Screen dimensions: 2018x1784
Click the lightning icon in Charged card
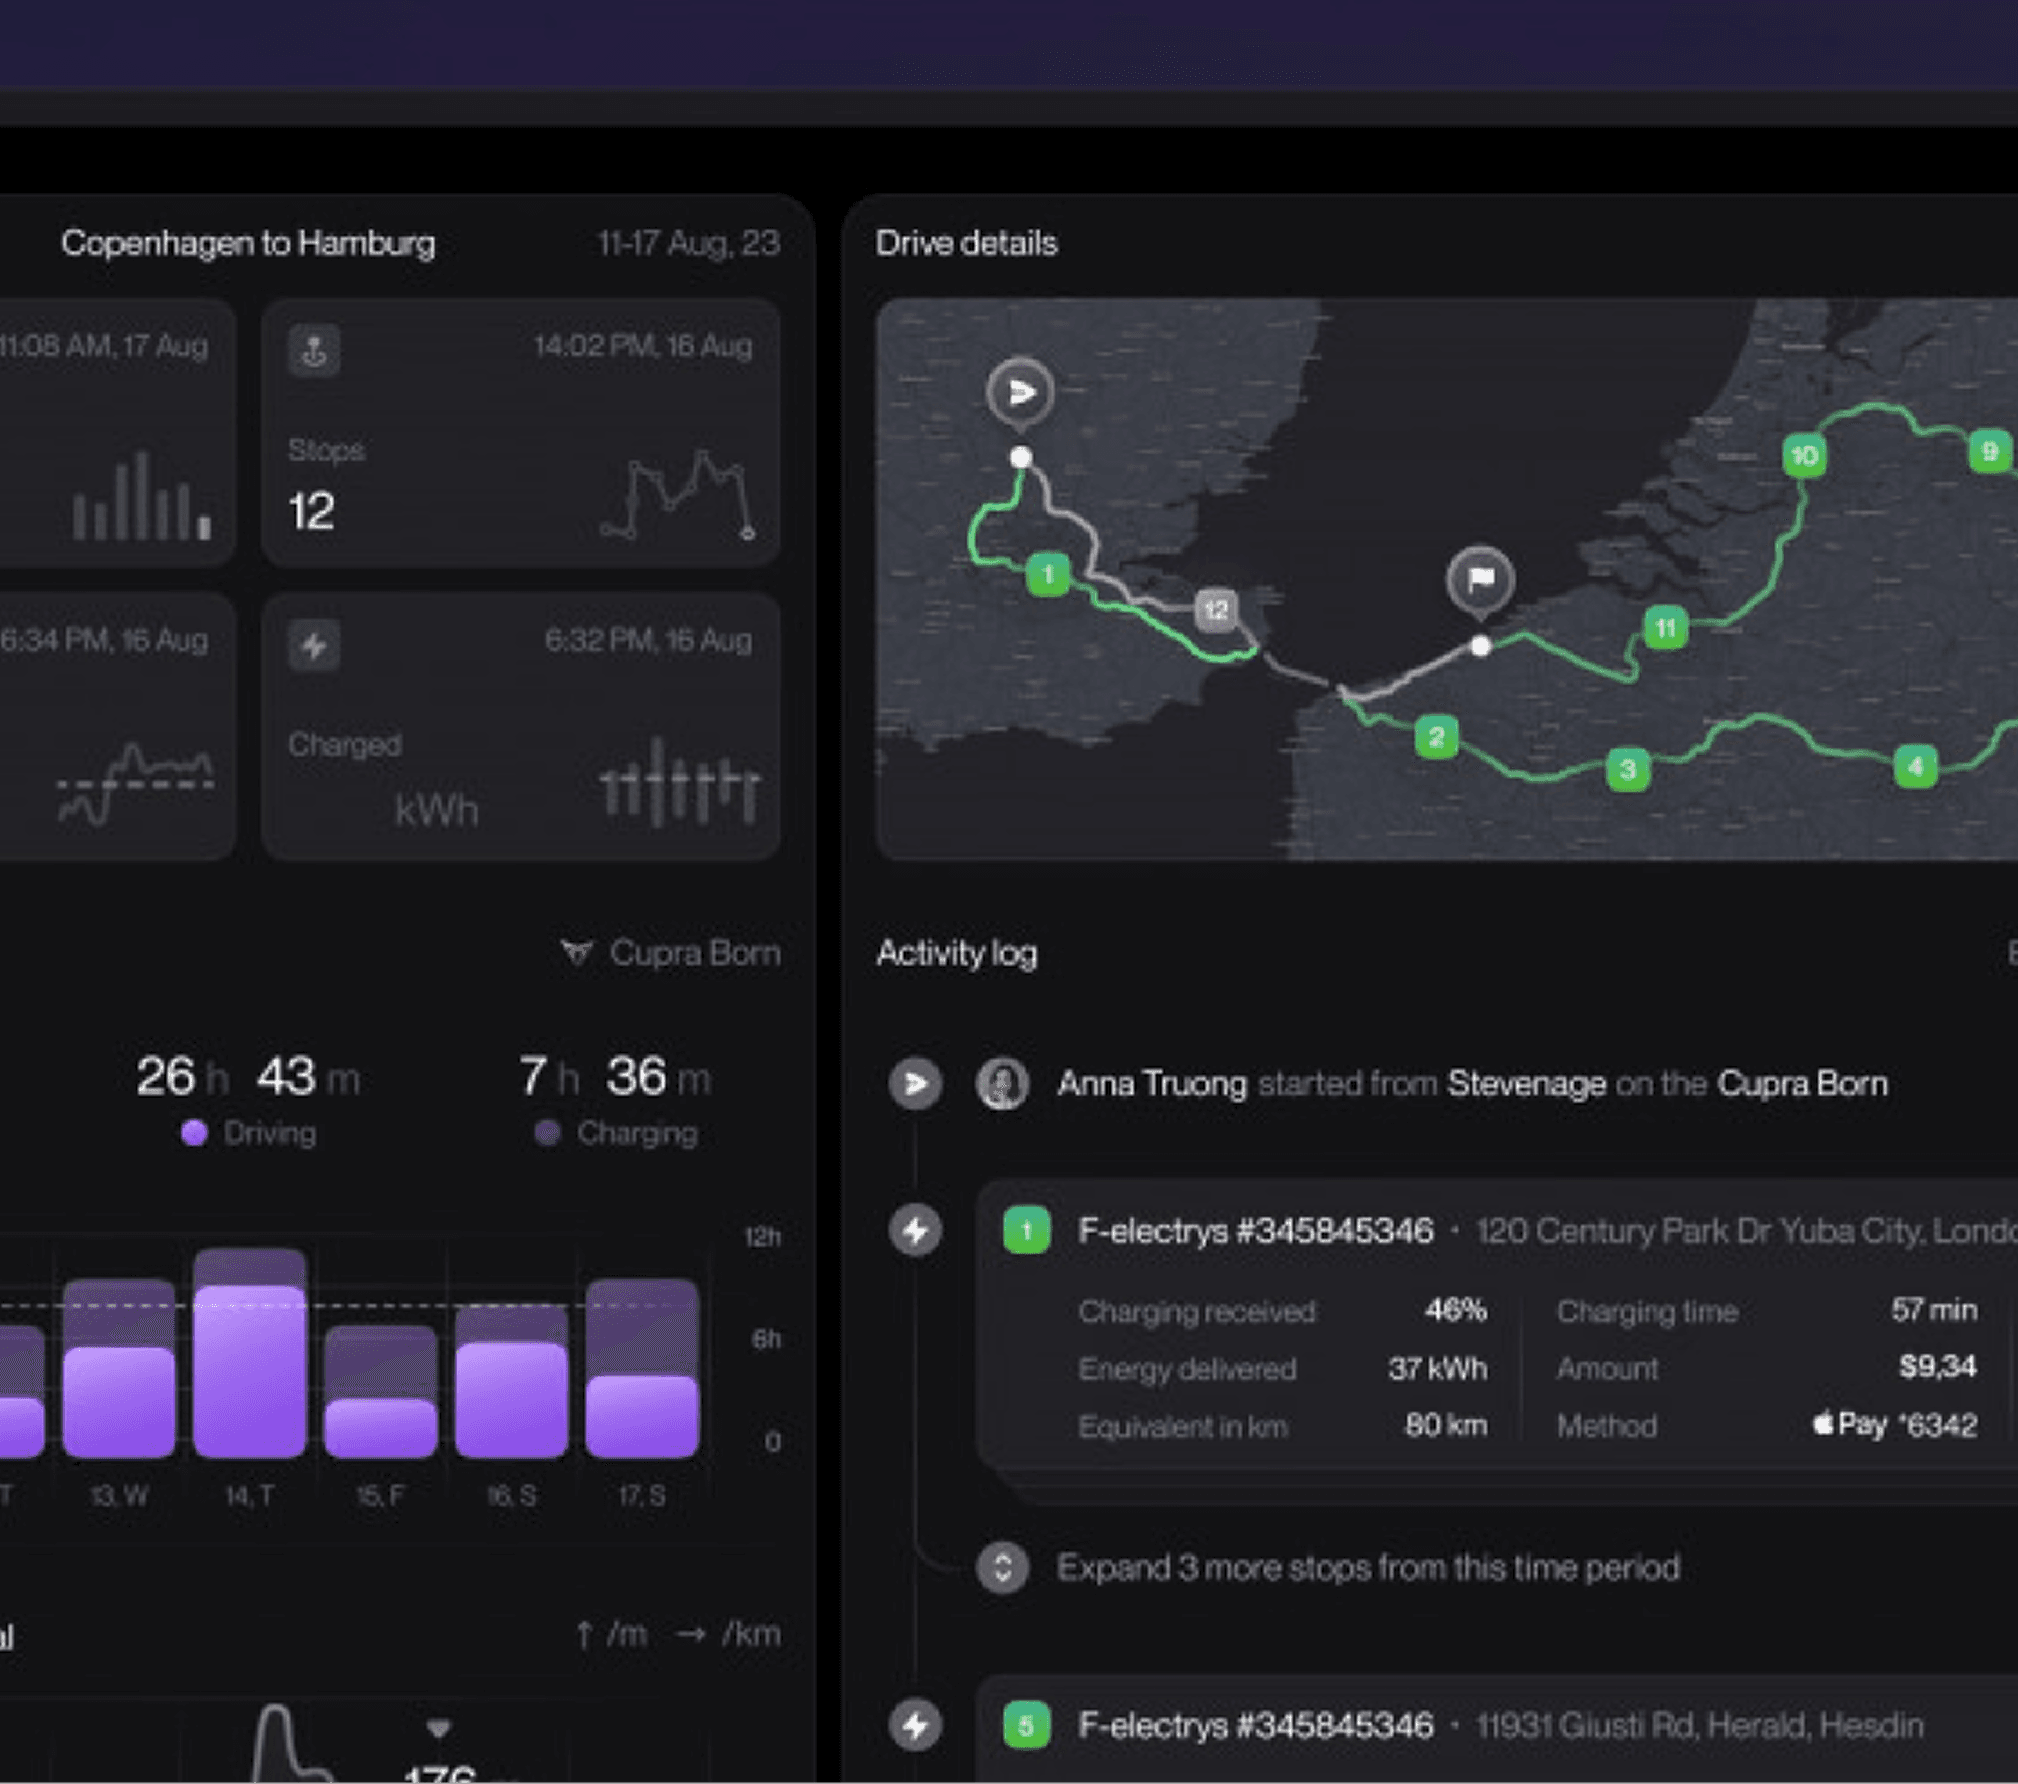(x=314, y=645)
